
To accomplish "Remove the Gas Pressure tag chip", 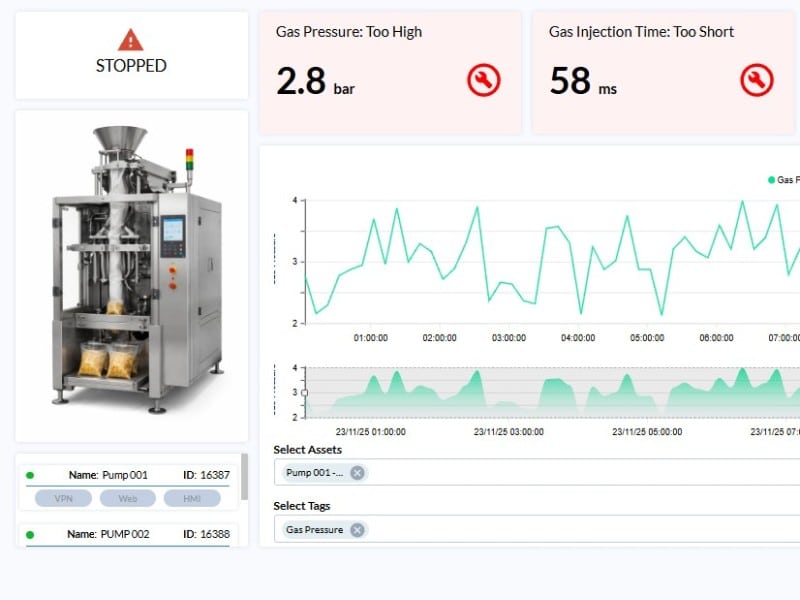I will click(x=357, y=530).
